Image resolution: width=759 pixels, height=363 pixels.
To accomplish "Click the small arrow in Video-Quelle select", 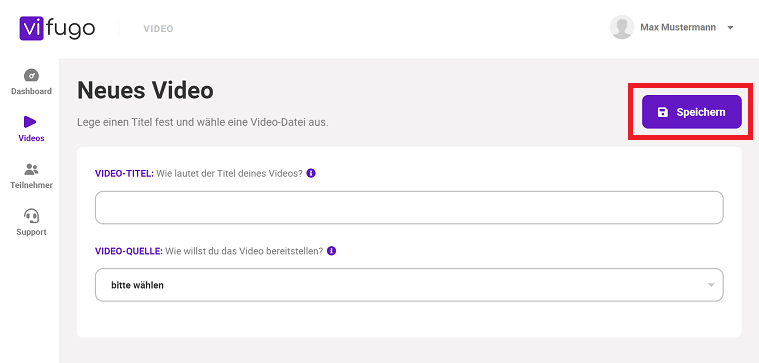I will (x=711, y=285).
